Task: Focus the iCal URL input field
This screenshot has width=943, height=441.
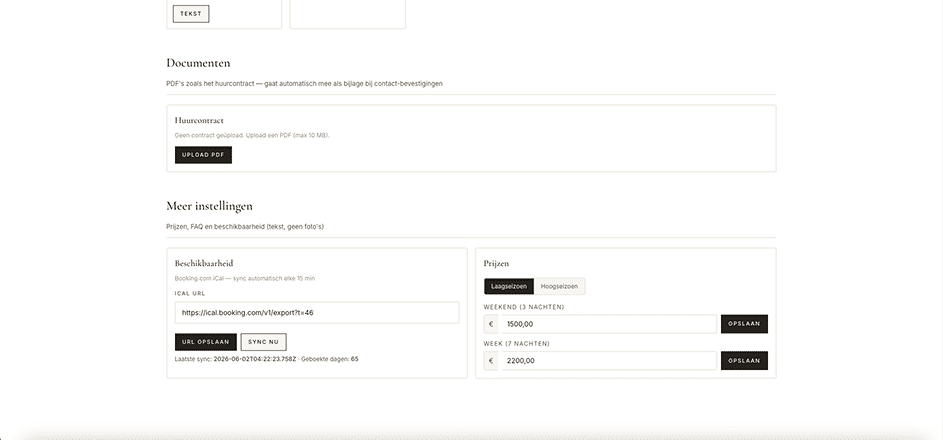Action: coord(317,313)
